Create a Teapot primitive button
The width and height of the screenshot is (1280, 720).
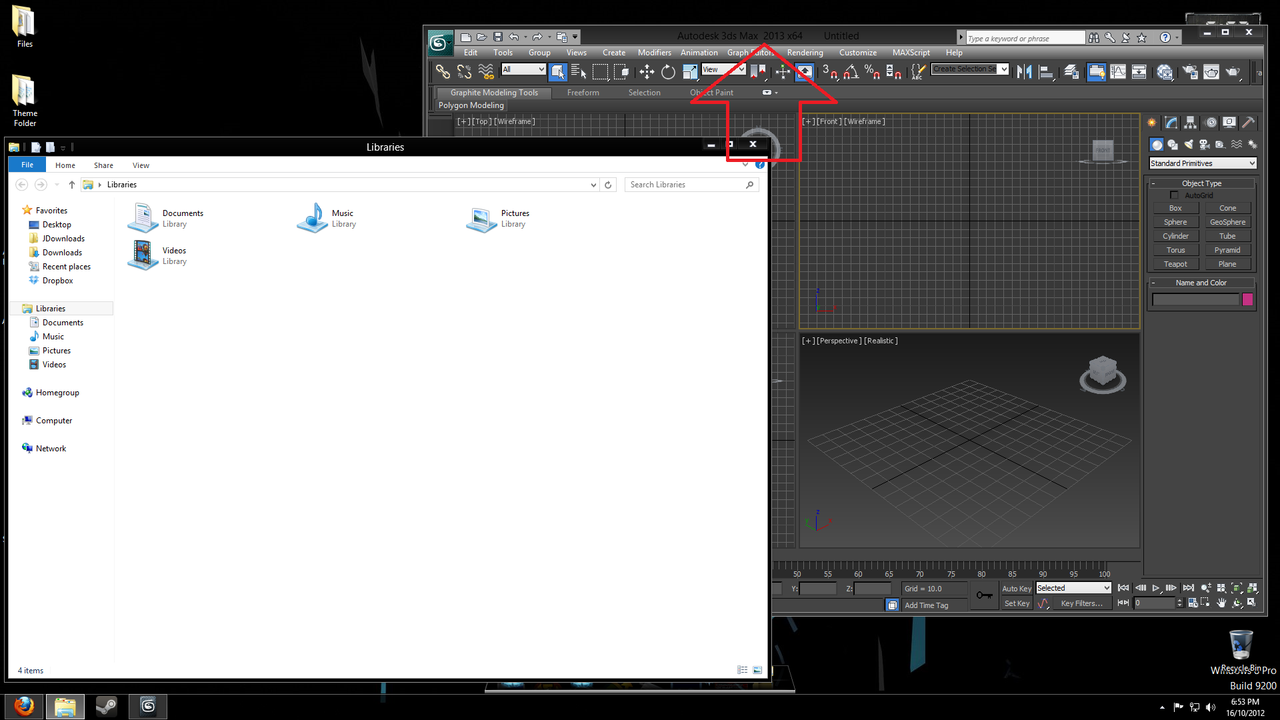pos(1176,264)
